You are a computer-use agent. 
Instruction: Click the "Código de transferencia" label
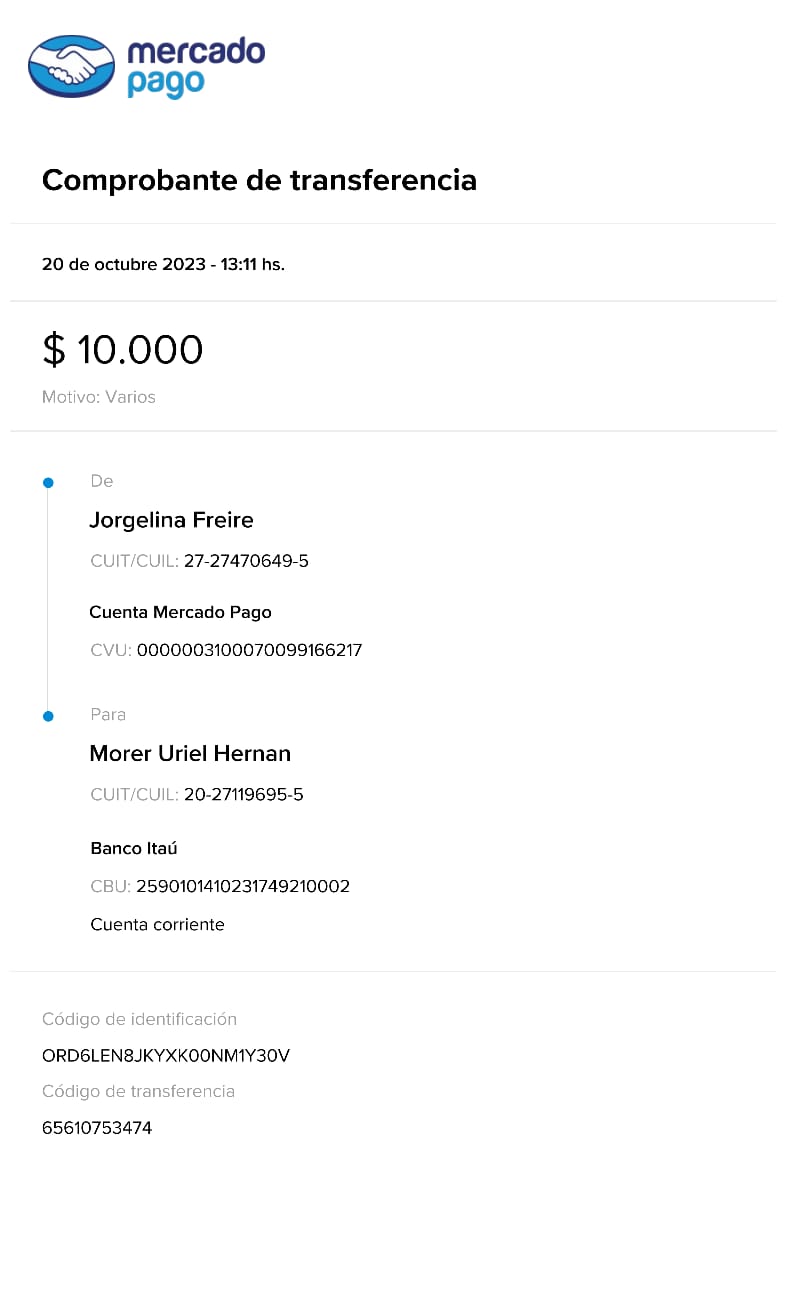[138, 1091]
